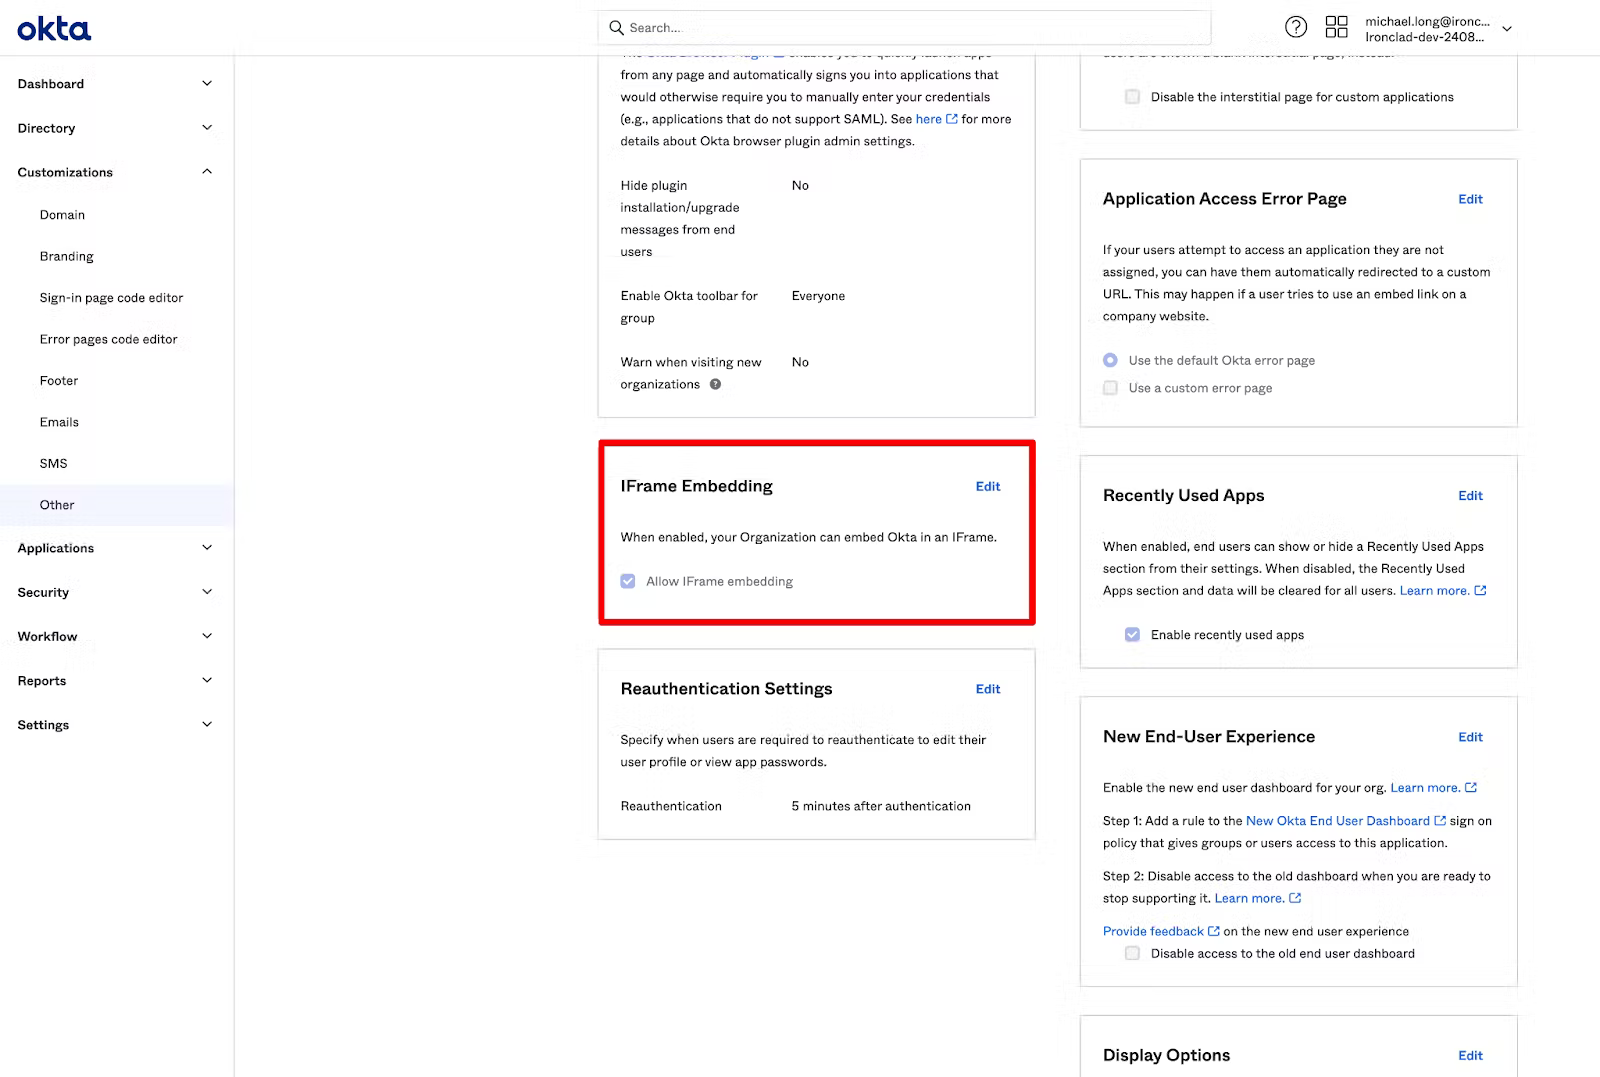Image resolution: width=1600 pixels, height=1077 pixels.
Task: Toggle the Allow IFrame embedding checkbox
Action: (628, 581)
